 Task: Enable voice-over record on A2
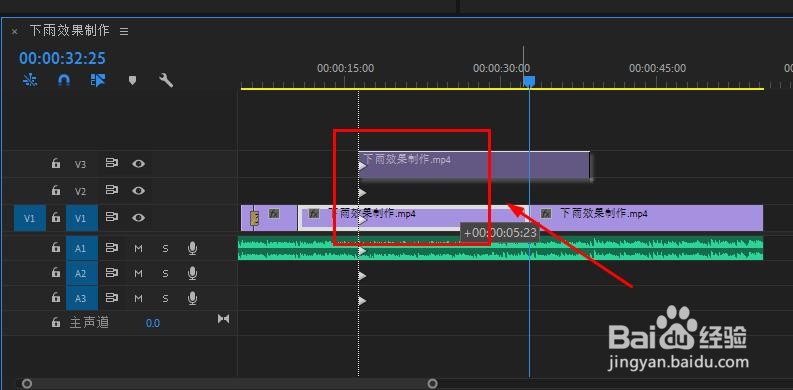192,273
